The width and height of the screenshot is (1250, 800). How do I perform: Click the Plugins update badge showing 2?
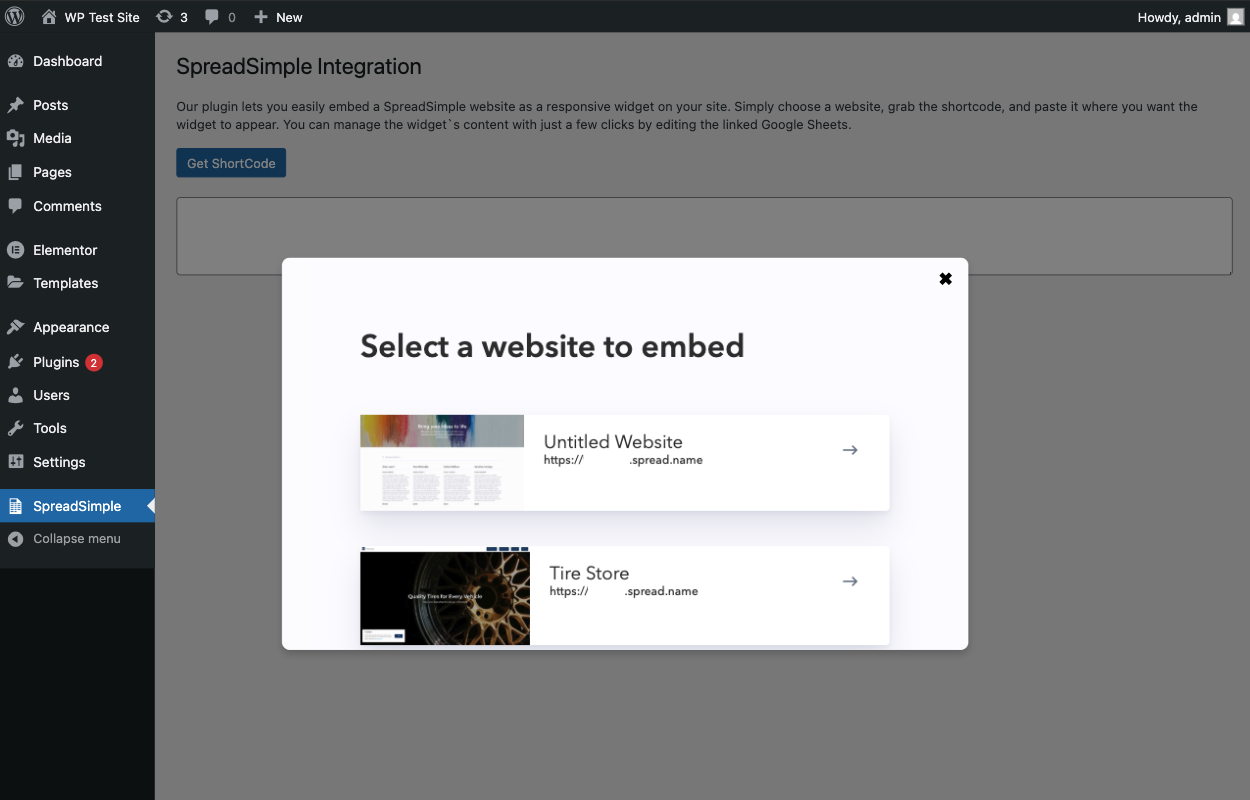pyautogui.click(x=94, y=363)
